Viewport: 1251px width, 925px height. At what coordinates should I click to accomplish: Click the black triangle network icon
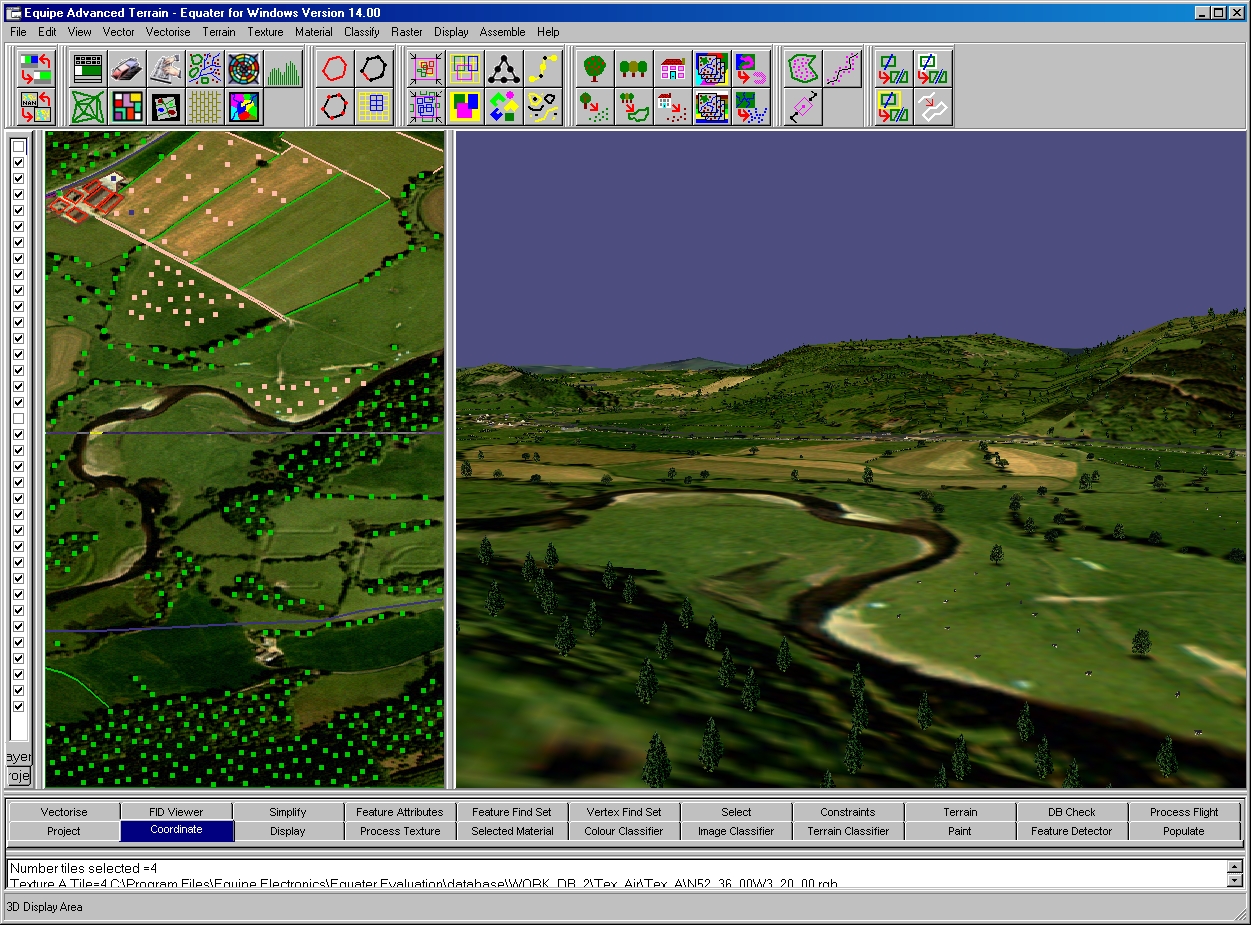click(x=503, y=69)
